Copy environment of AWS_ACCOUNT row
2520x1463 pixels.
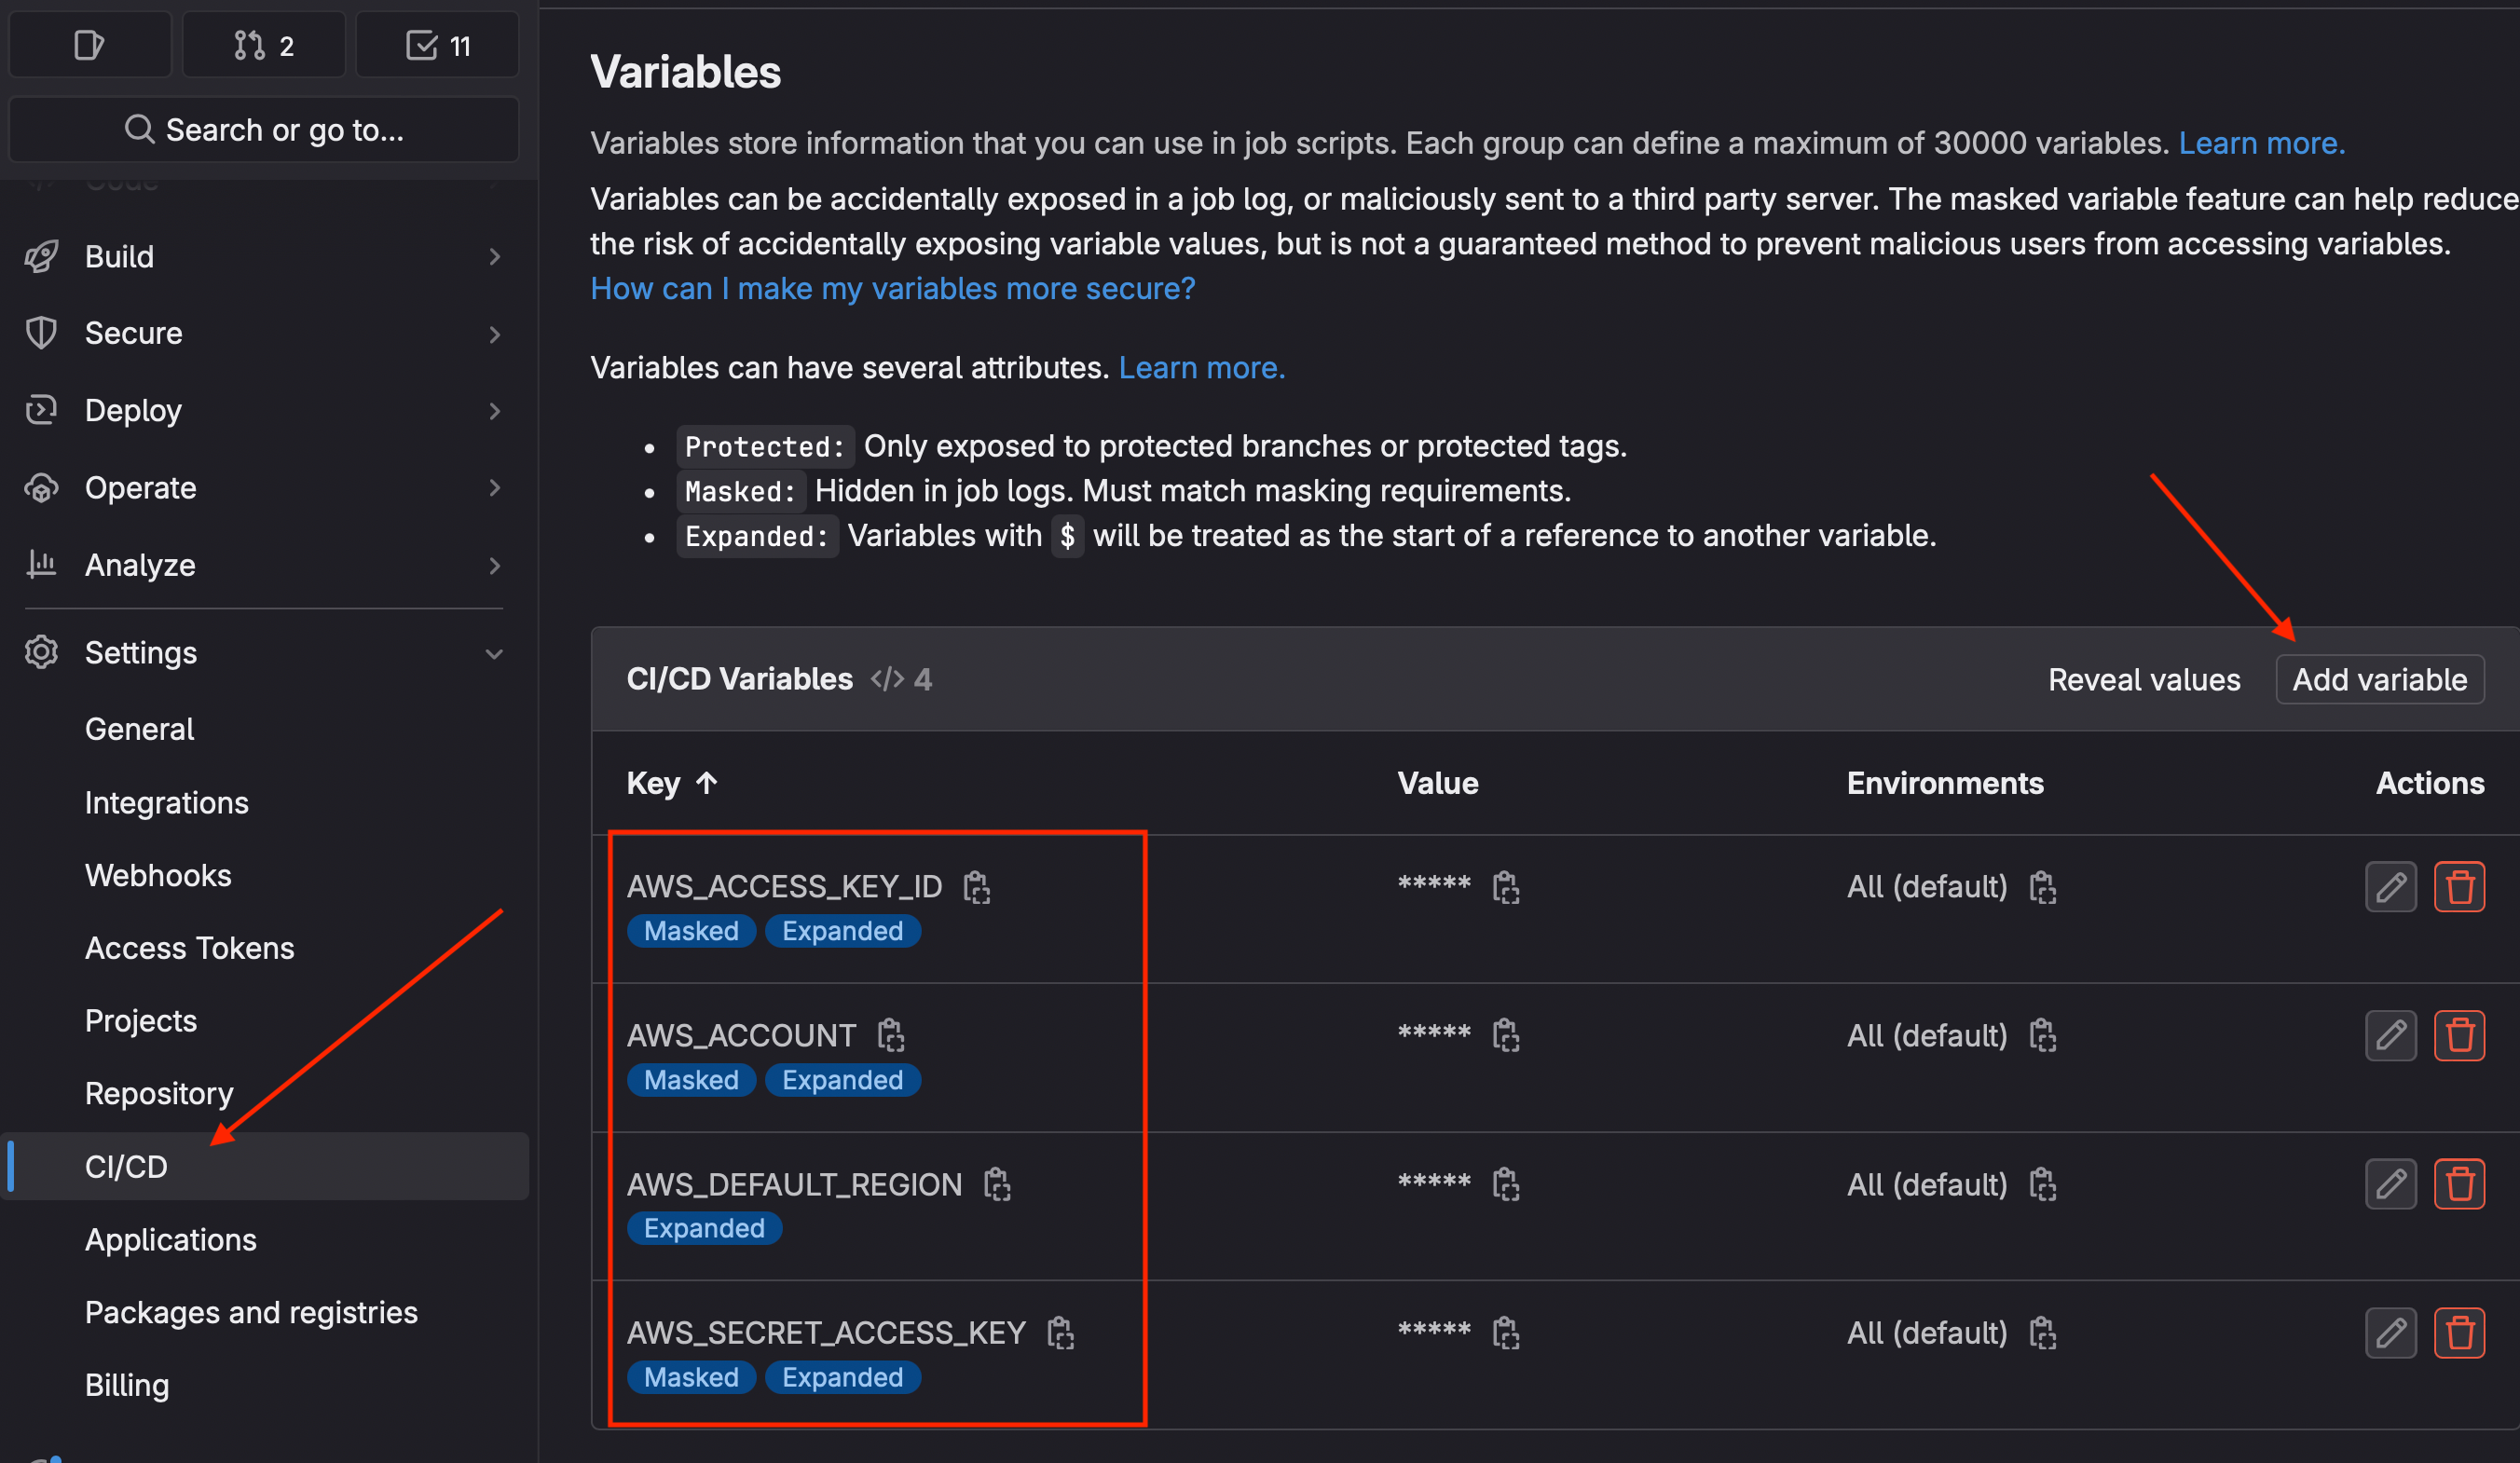tap(2042, 1035)
